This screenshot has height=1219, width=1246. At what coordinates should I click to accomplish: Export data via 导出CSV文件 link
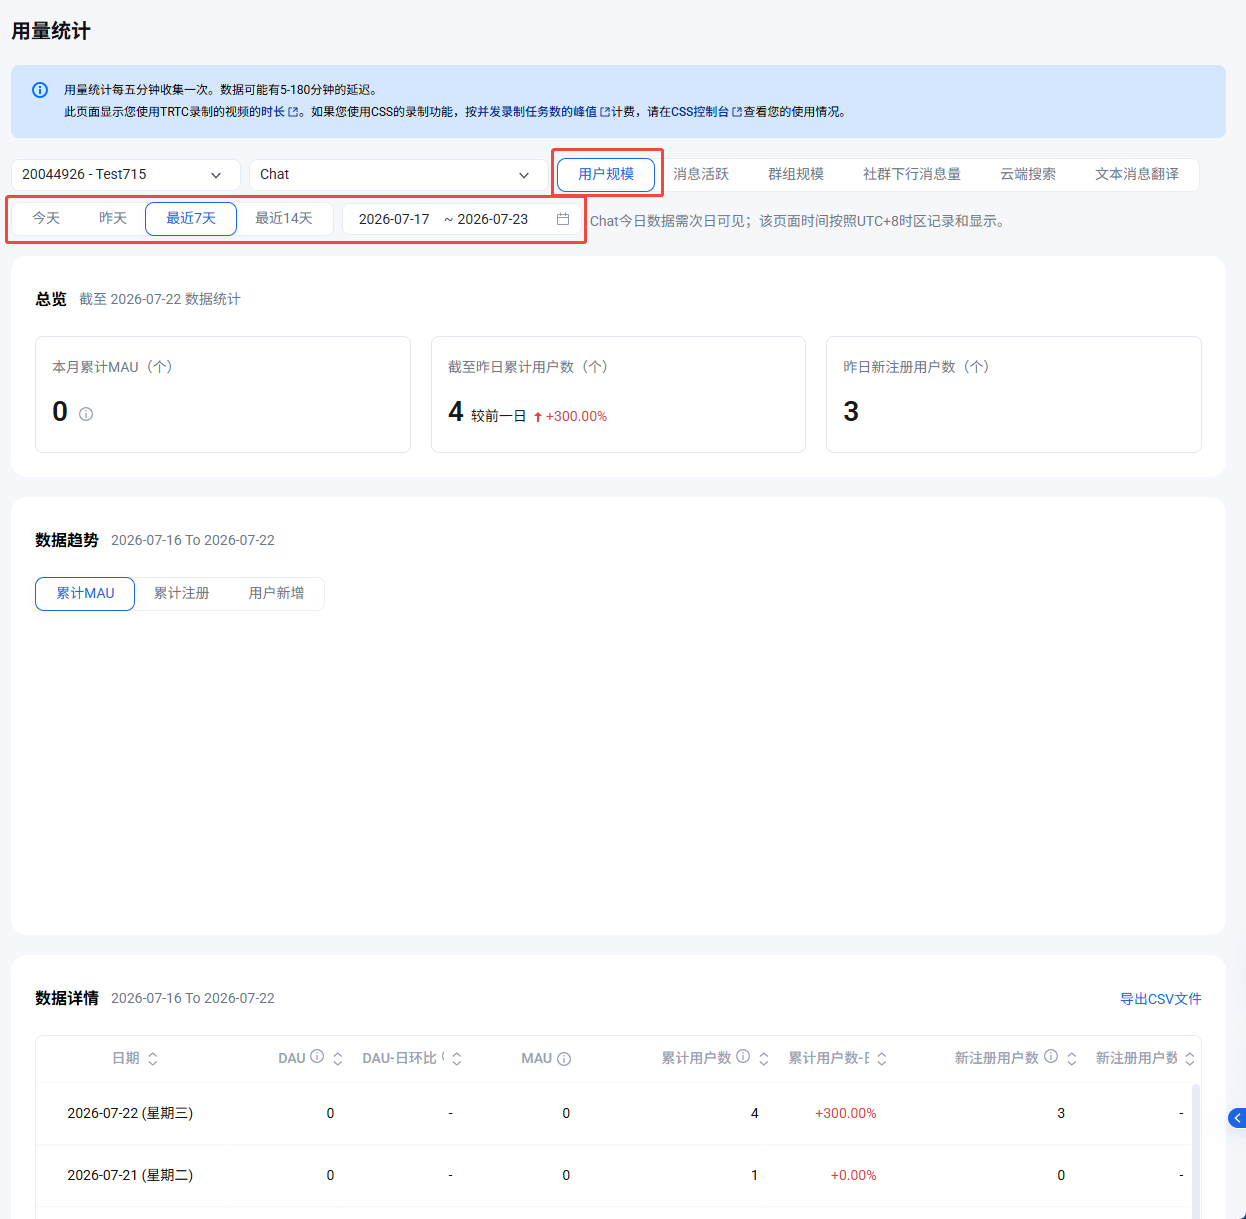pos(1161,999)
